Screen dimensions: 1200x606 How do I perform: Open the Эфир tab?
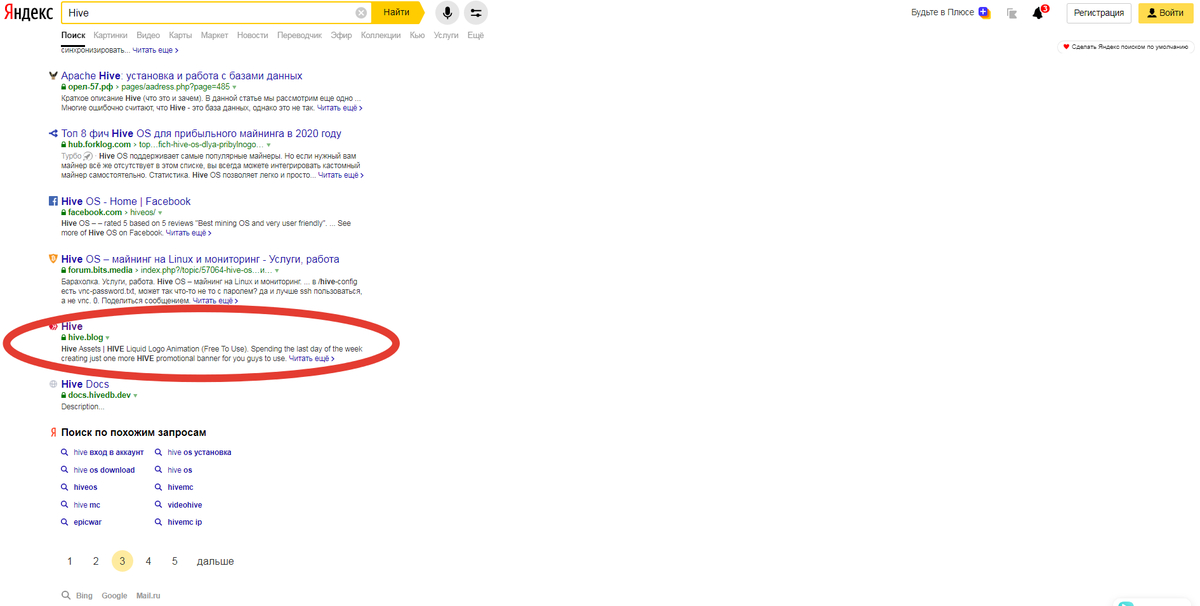pyautogui.click(x=341, y=35)
